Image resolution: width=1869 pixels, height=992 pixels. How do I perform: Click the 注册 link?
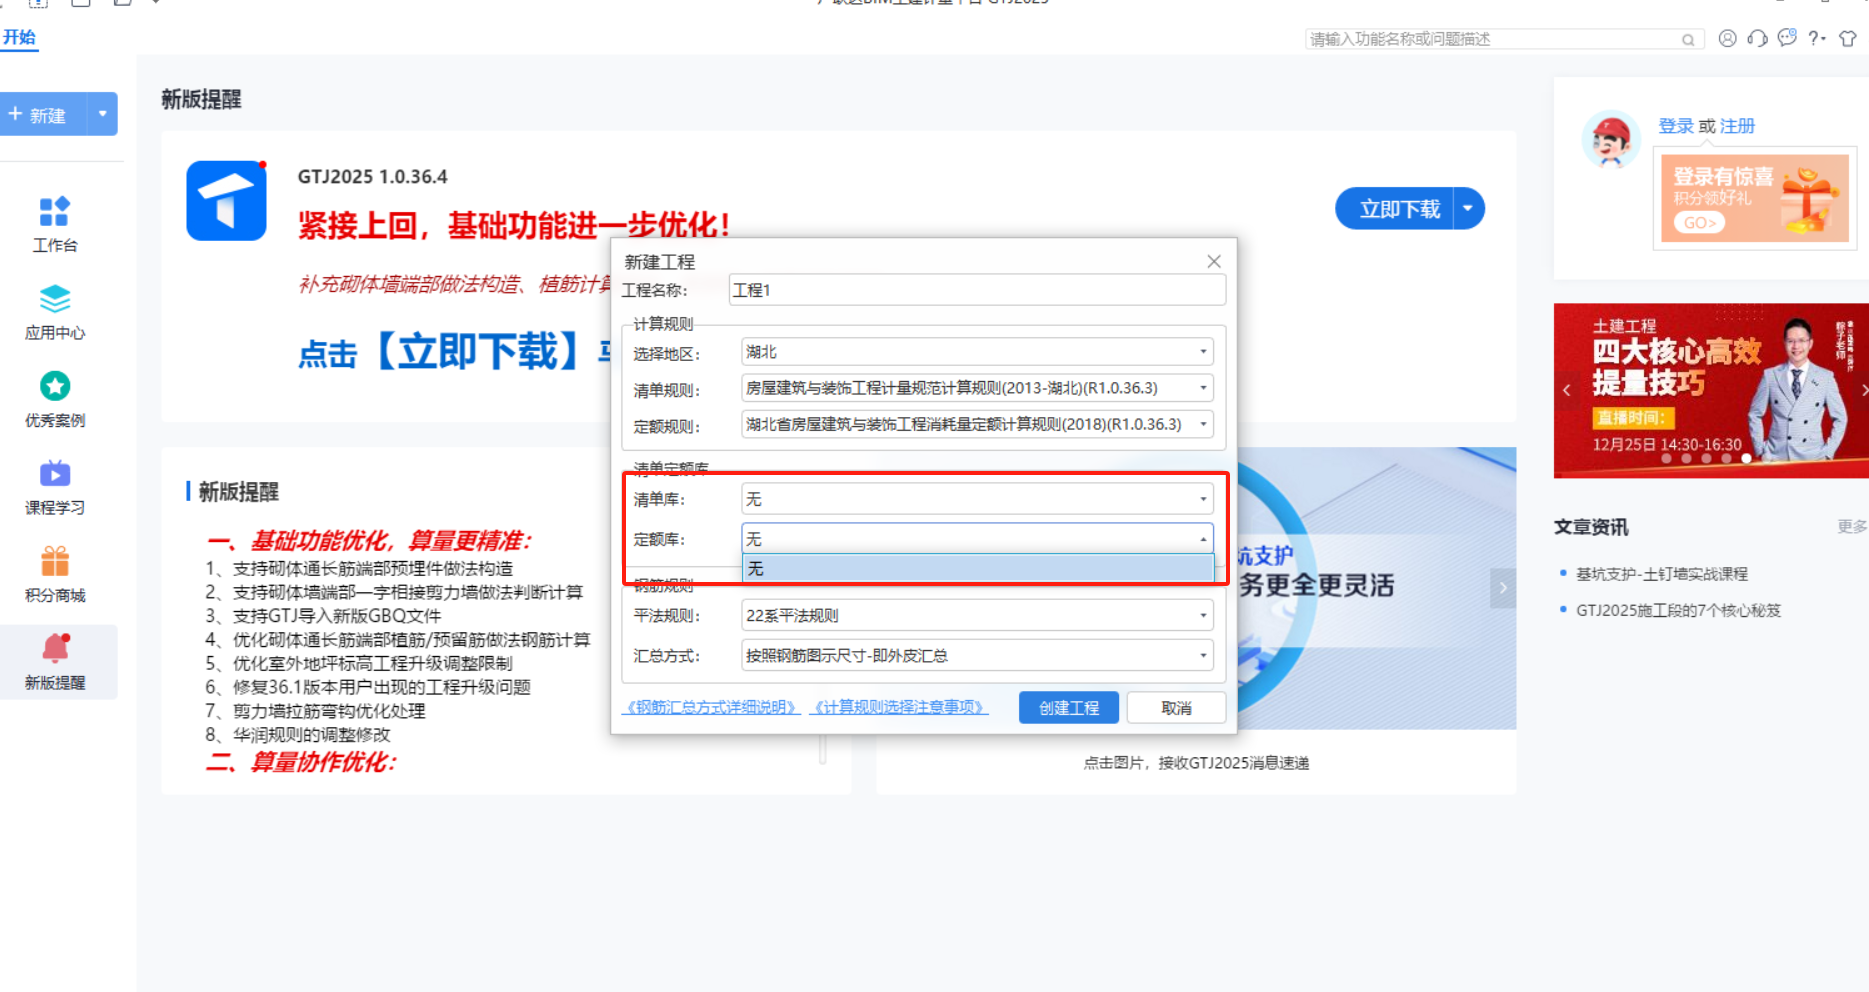point(1737,126)
